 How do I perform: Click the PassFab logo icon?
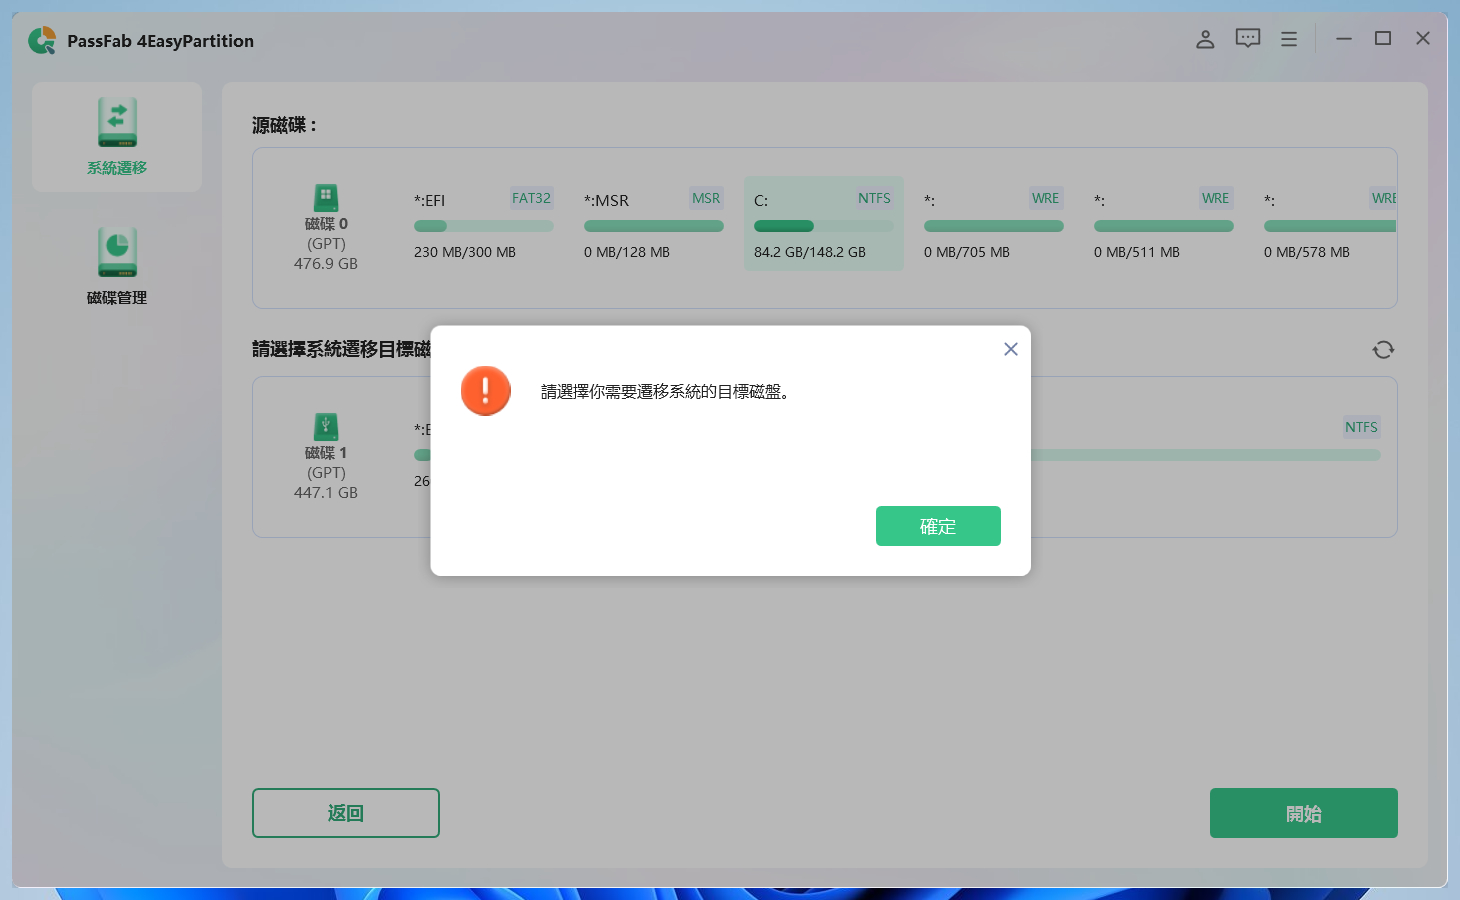click(x=42, y=40)
